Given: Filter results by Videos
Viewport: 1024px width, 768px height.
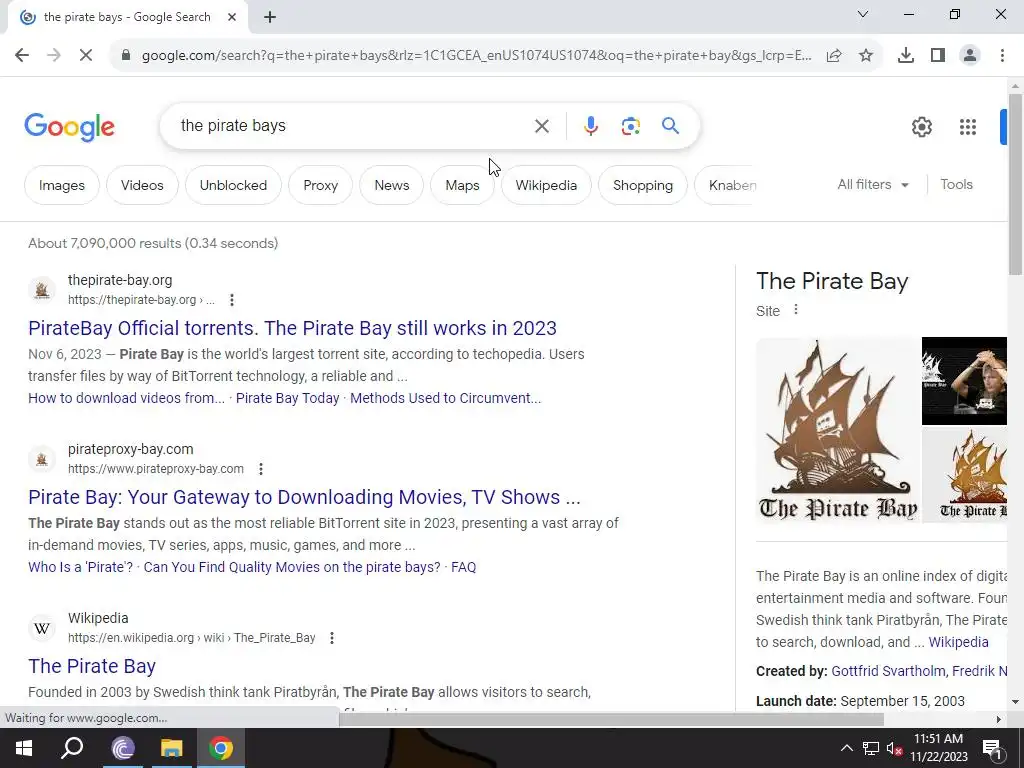Looking at the screenshot, I should [x=142, y=185].
